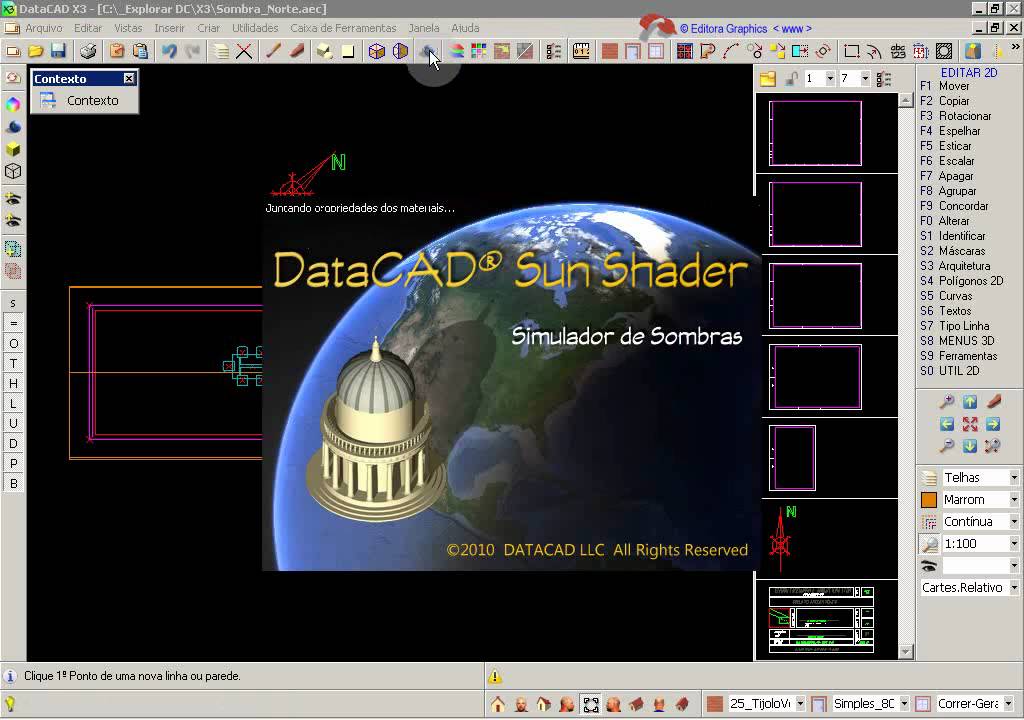Viewport: 1024px width, 720px height.
Task: Save drawing with the floppy disk icon
Action: tap(58, 51)
